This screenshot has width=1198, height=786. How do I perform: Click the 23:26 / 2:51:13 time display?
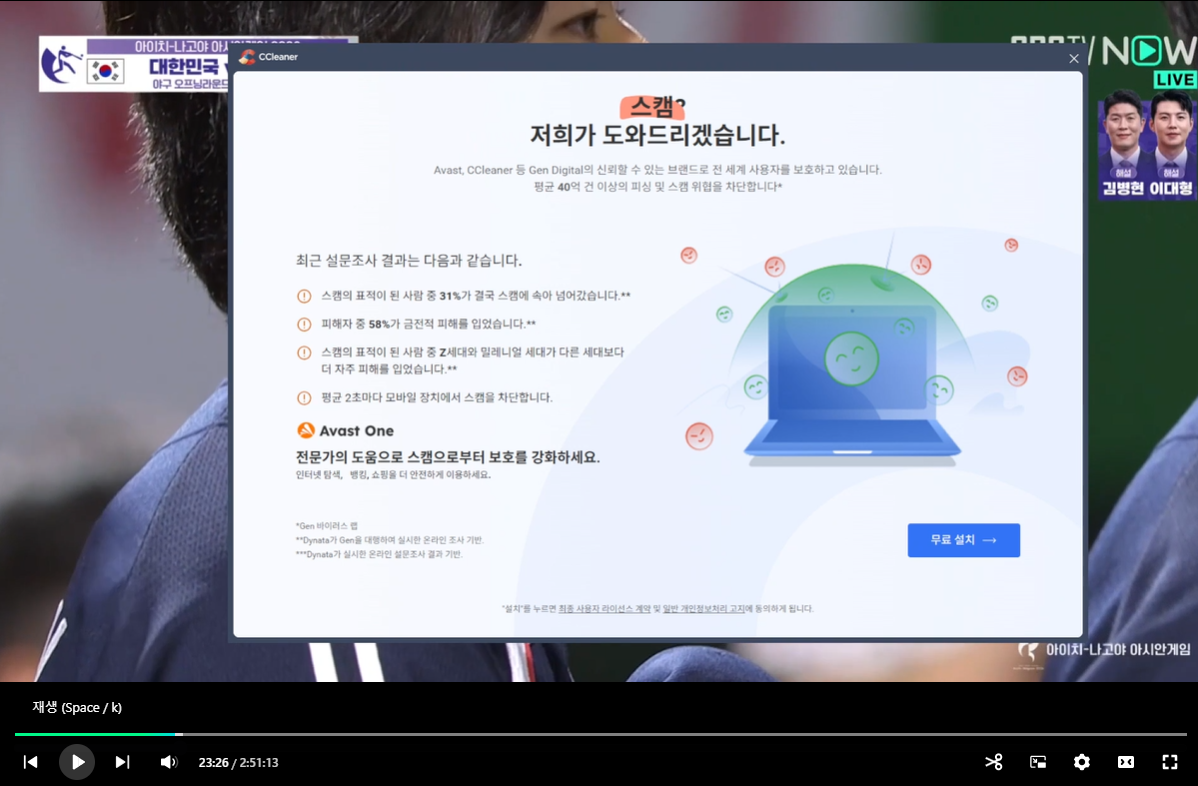coord(238,762)
